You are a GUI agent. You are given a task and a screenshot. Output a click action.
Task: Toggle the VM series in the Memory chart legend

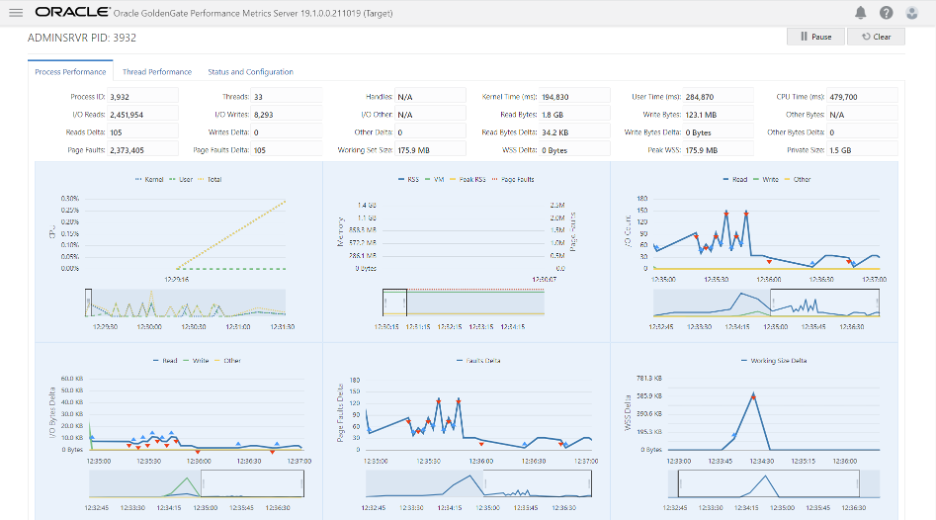435,179
